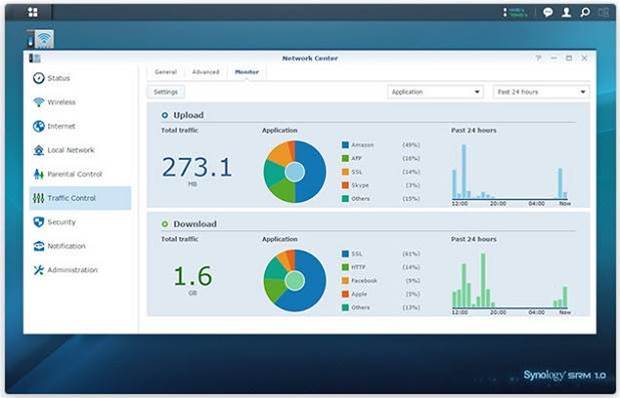This screenshot has width=620, height=398.
Task: Open the widgets panel icon top-right
Action: pos(603,12)
